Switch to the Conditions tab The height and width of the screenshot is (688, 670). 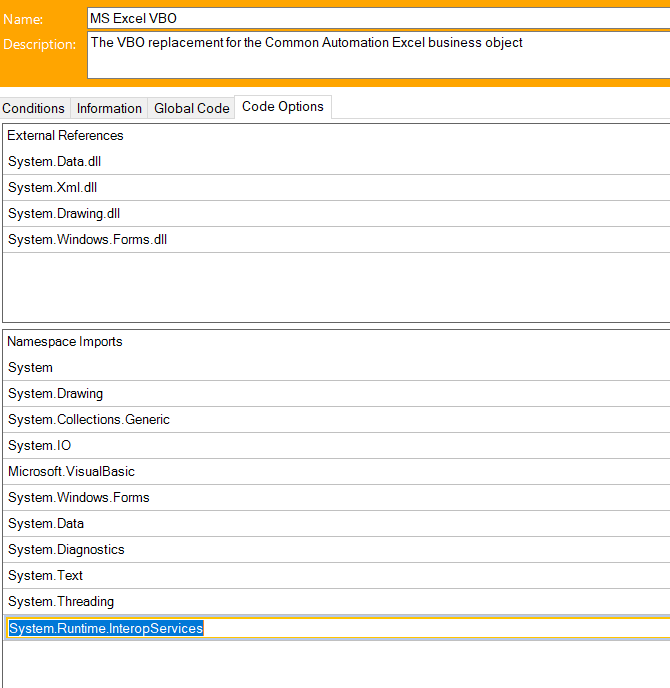click(34, 108)
